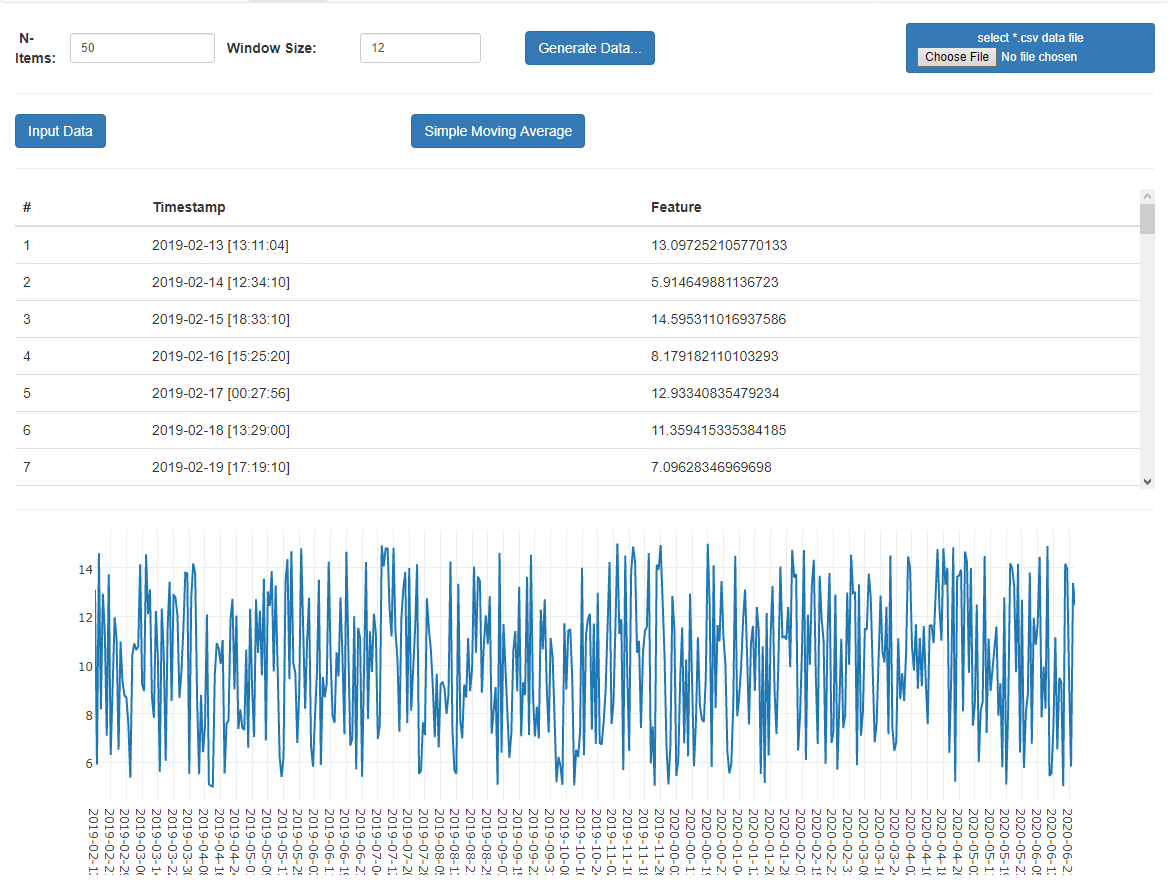Select the Timestamp column header
This screenshot has width=1168, height=880.
189,207
